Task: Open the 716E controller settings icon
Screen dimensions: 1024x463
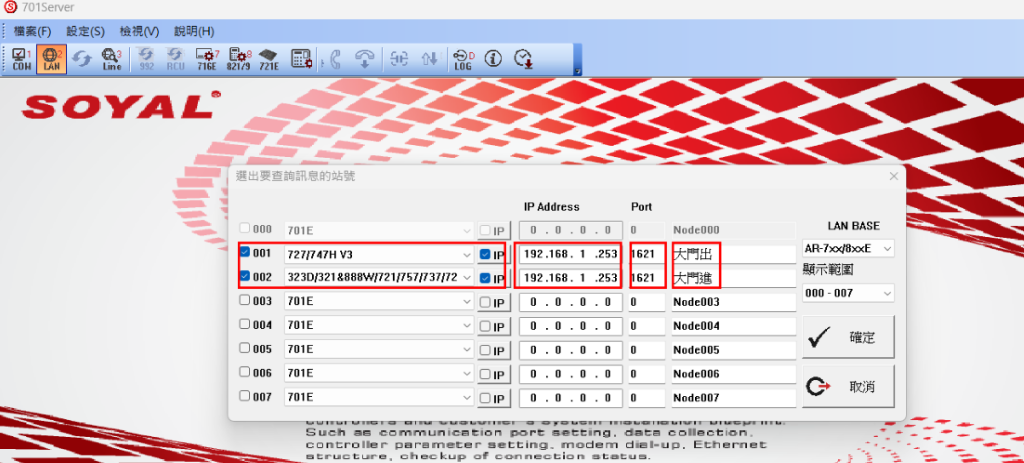Action: tap(207, 59)
